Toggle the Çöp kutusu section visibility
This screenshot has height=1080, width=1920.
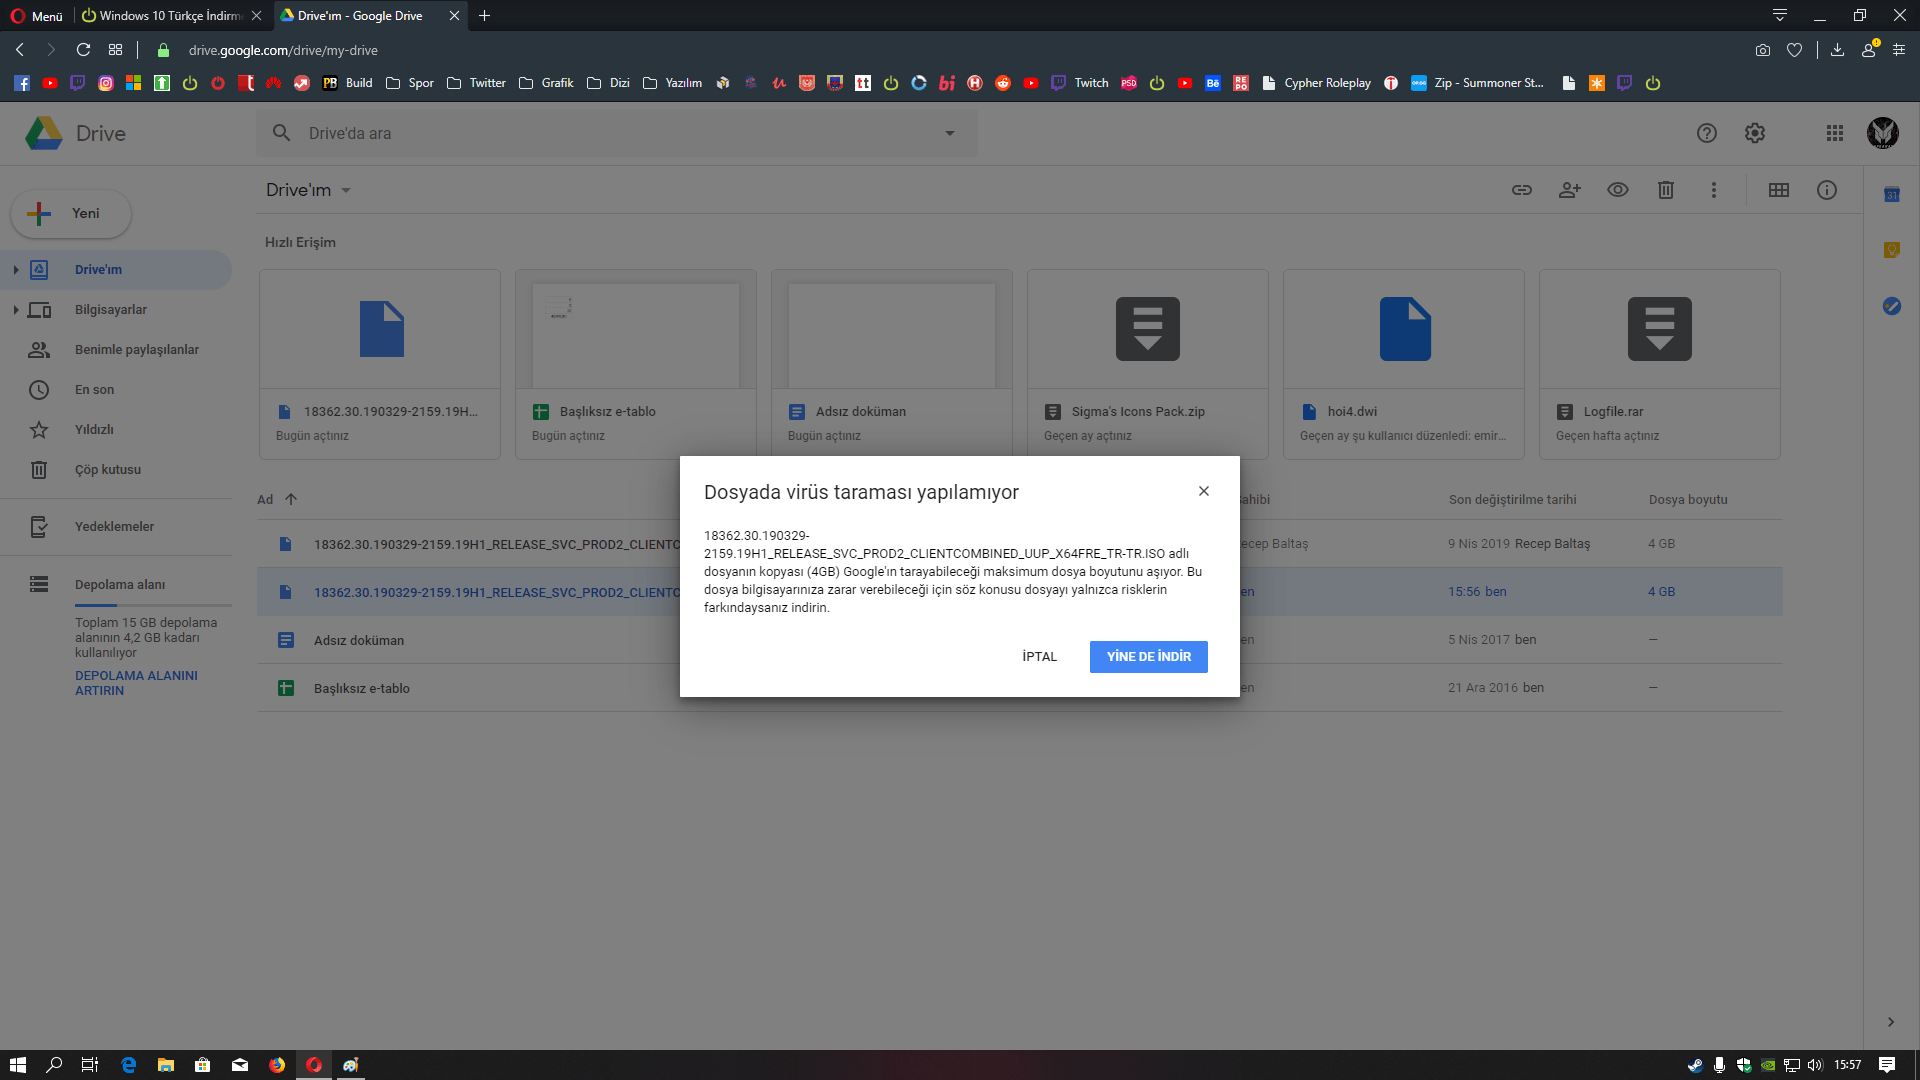click(x=107, y=469)
